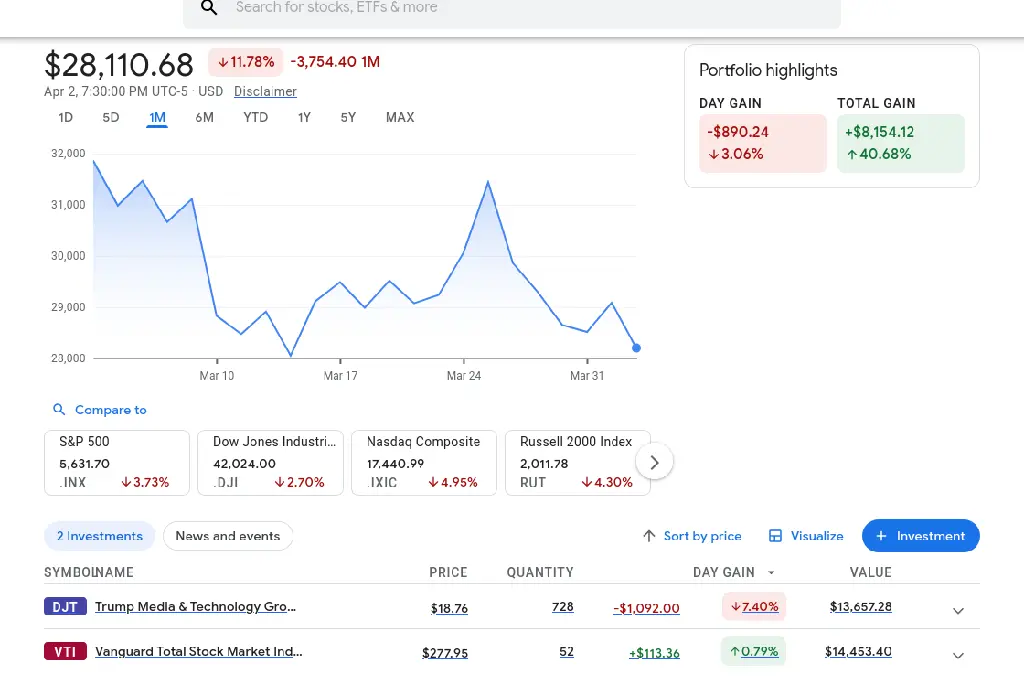Screen dimensions: 1024x695
Task: Click the portfolio total $28,110.68
Action: tap(119, 65)
